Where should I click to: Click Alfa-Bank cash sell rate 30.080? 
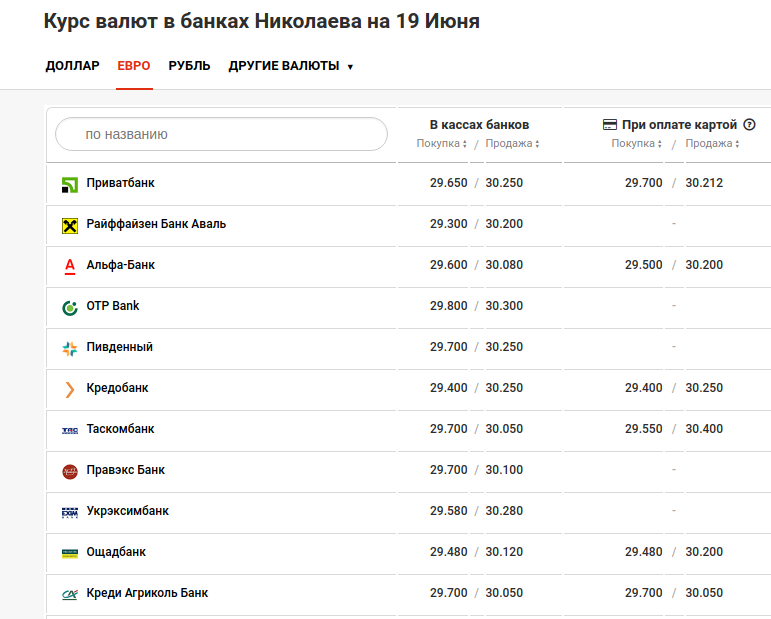pyautogui.click(x=504, y=265)
